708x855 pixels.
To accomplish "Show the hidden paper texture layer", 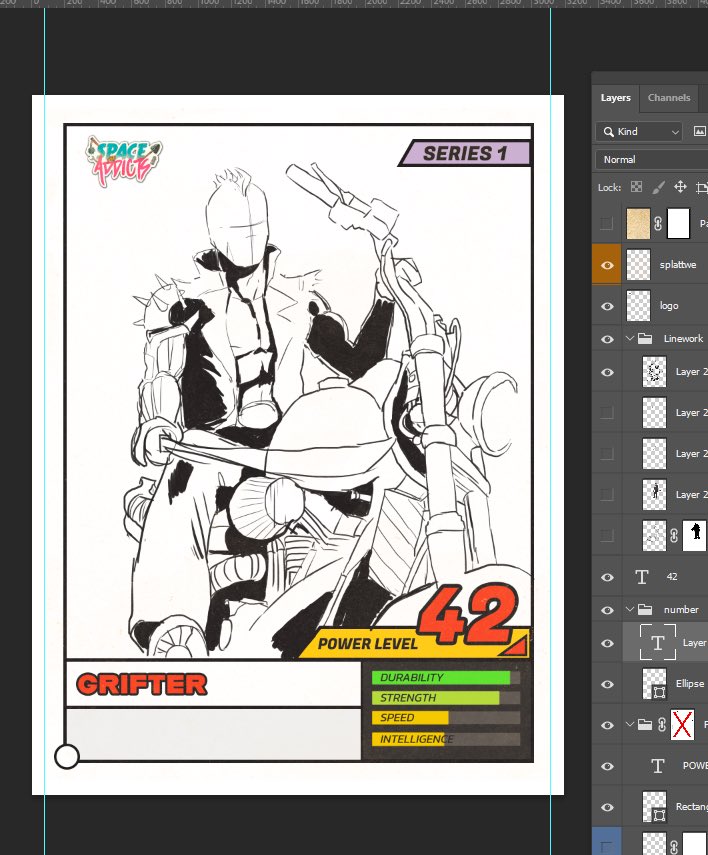I will [x=607, y=223].
